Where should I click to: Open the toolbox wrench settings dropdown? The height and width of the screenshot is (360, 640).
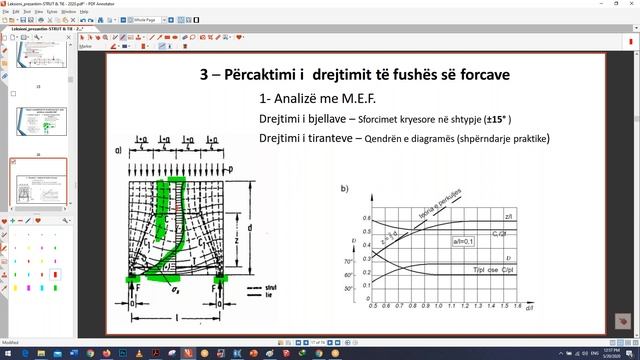tap(69, 220)
